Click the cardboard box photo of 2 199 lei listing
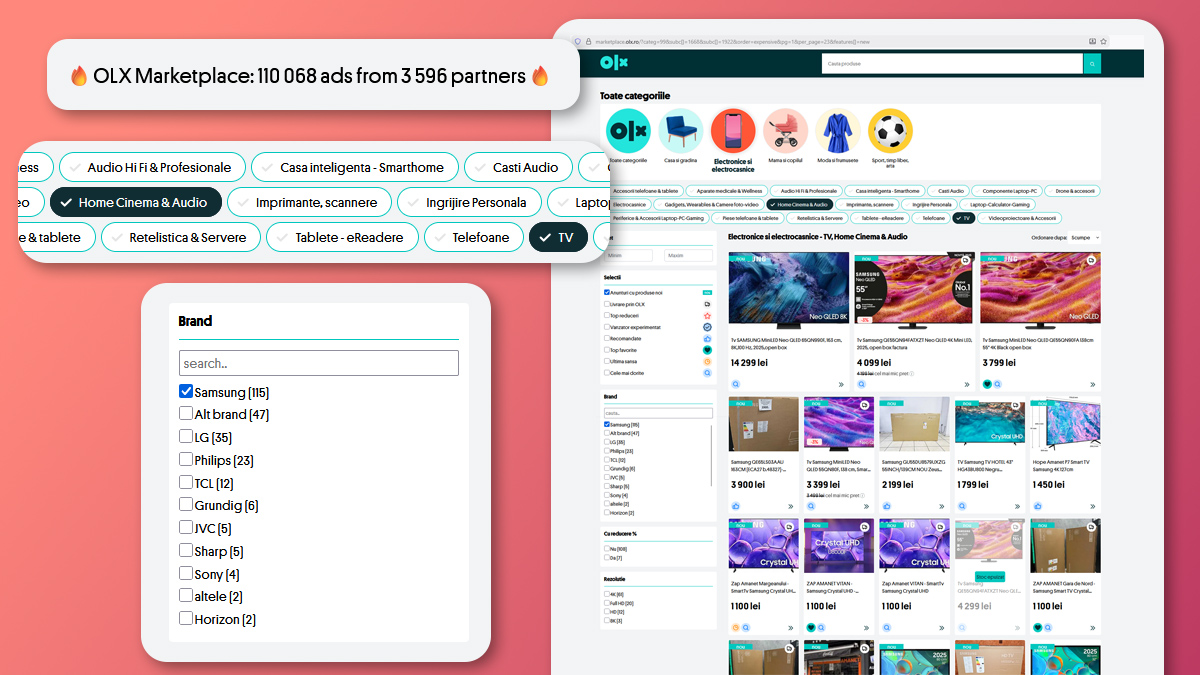Viewport: 1200px width, 675px height. [x=914, y=424]
